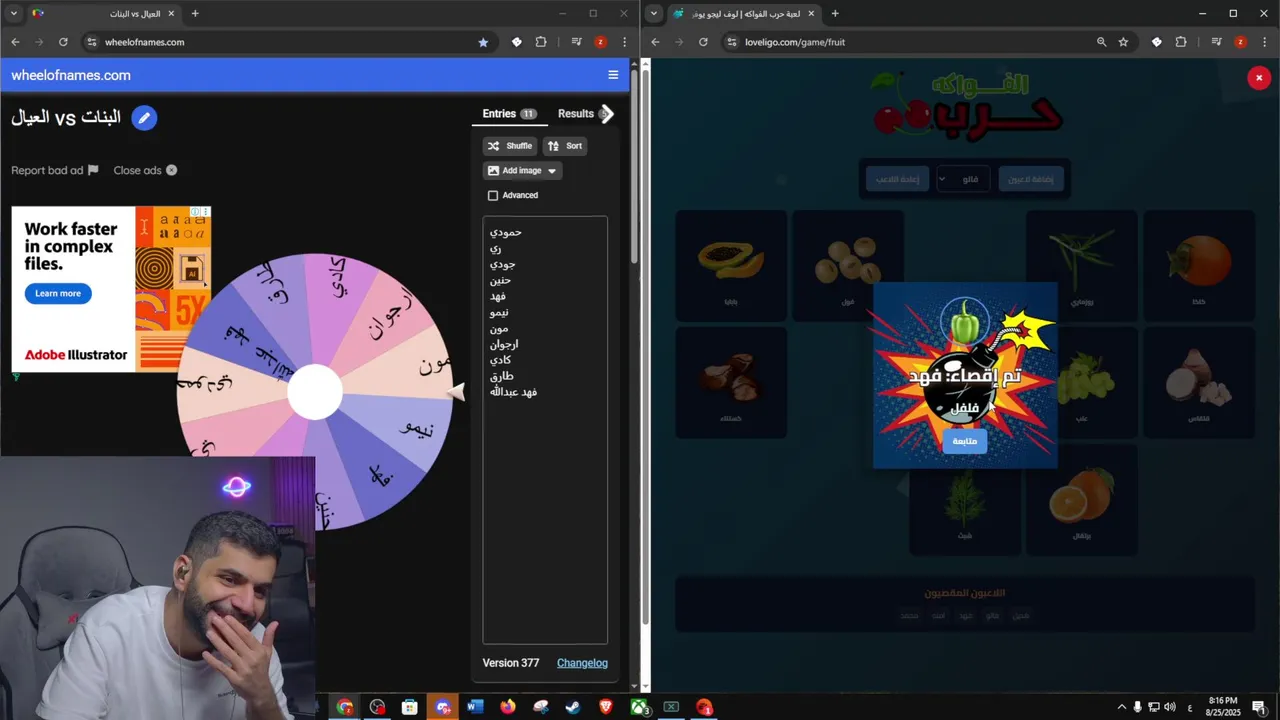This screenshot has width=1280, height=720.
Task: Open a new tab in loveligo window
Action: 835,14
